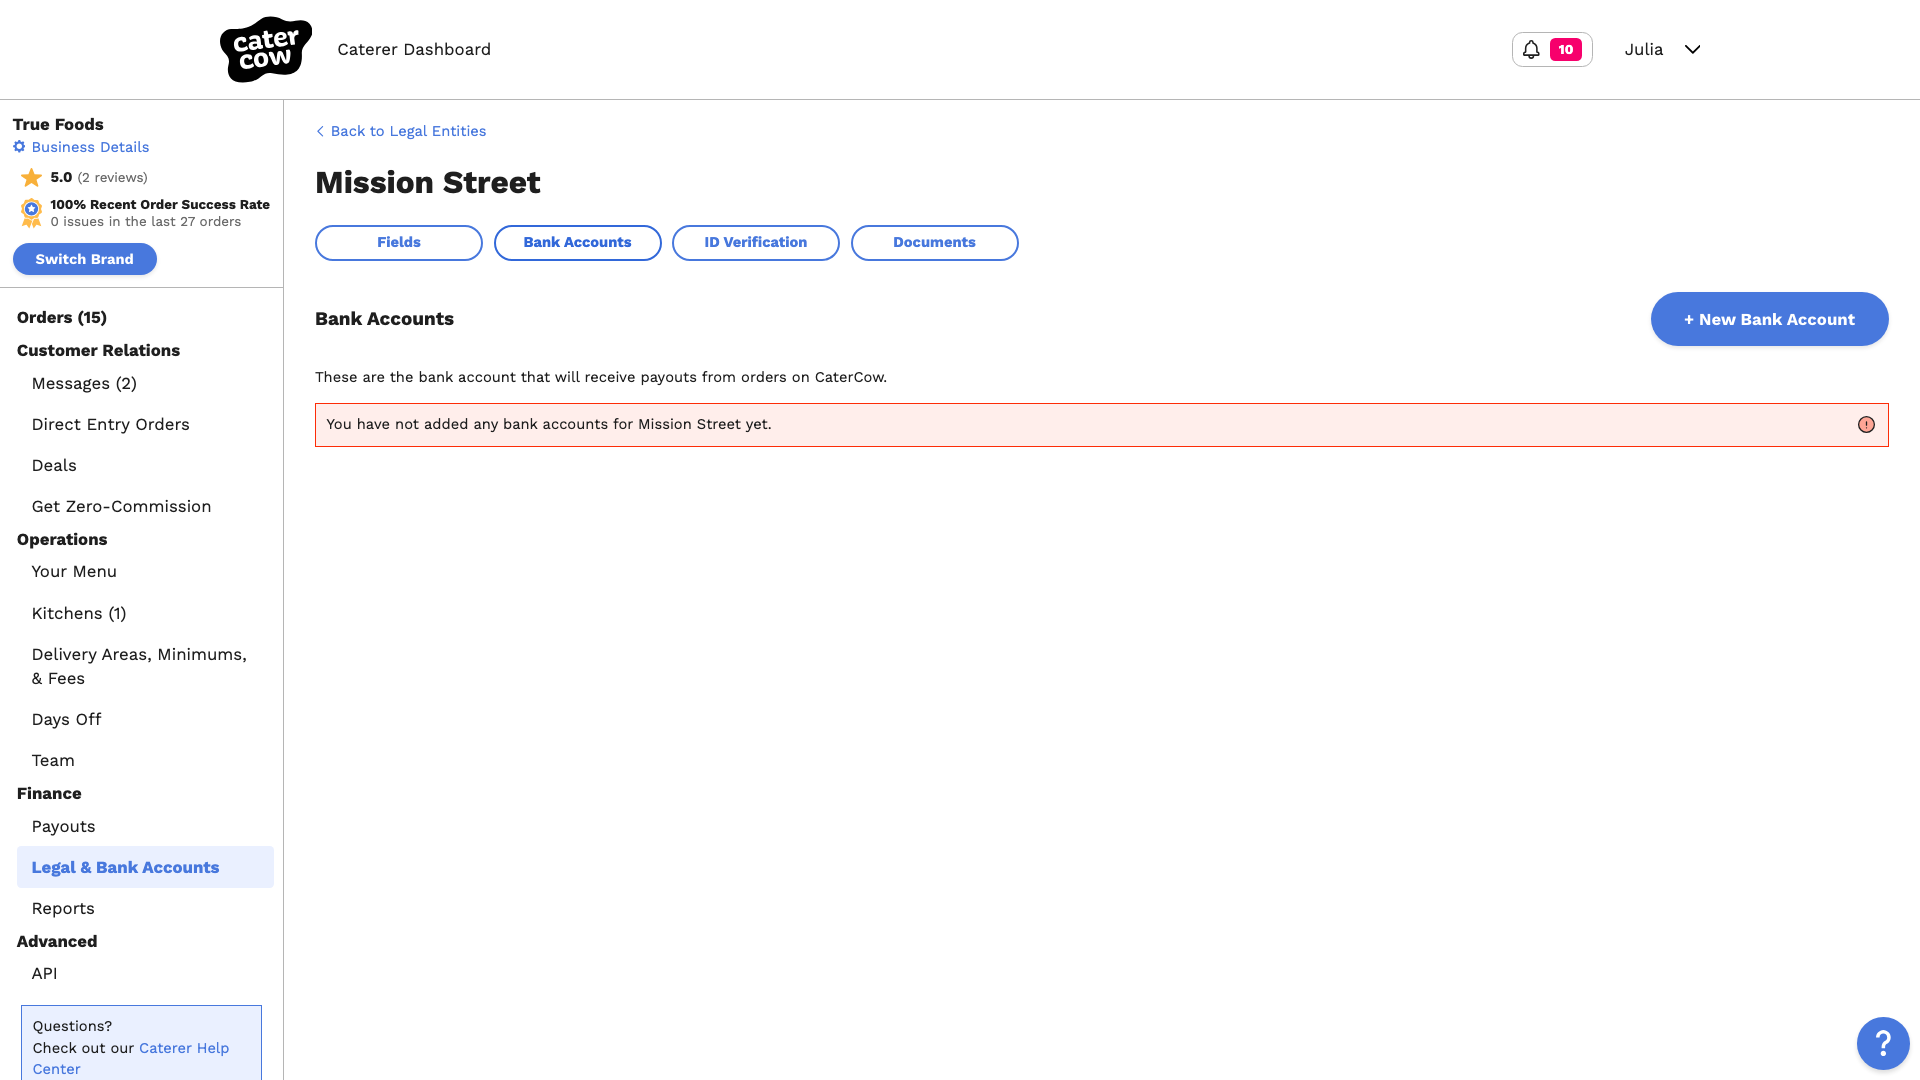Select the Documents tab
1920x1080 pixels.
[935, 243]
